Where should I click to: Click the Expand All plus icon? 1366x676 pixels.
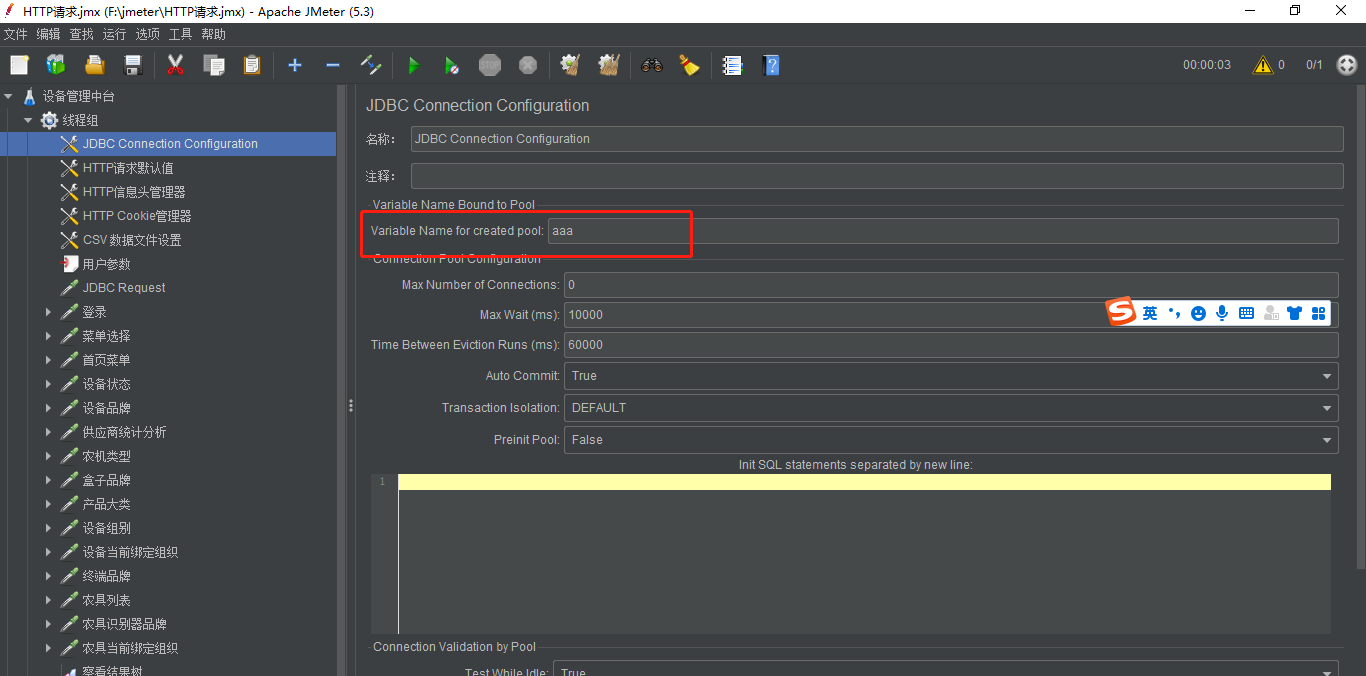295,65
